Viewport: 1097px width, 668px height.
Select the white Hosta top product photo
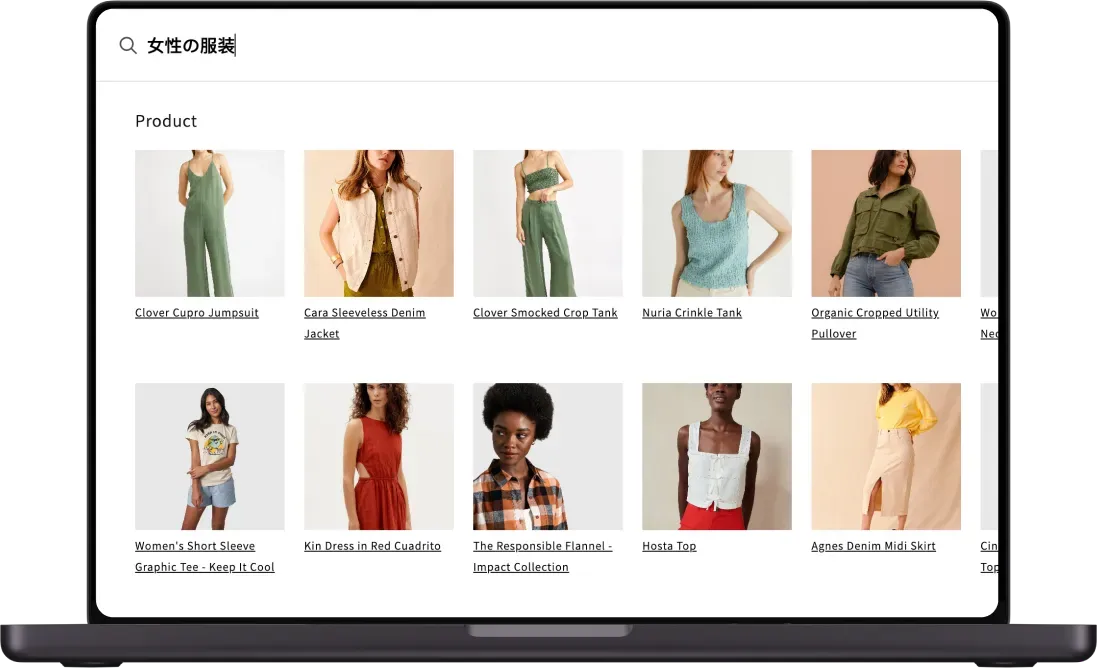click(717, 456)
